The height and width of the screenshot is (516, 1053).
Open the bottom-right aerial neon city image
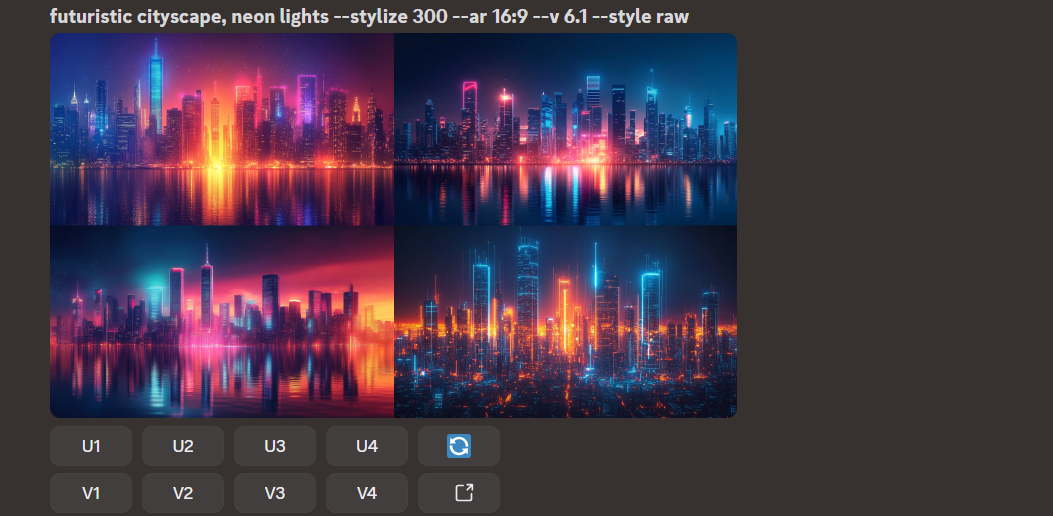coord(565,322)
